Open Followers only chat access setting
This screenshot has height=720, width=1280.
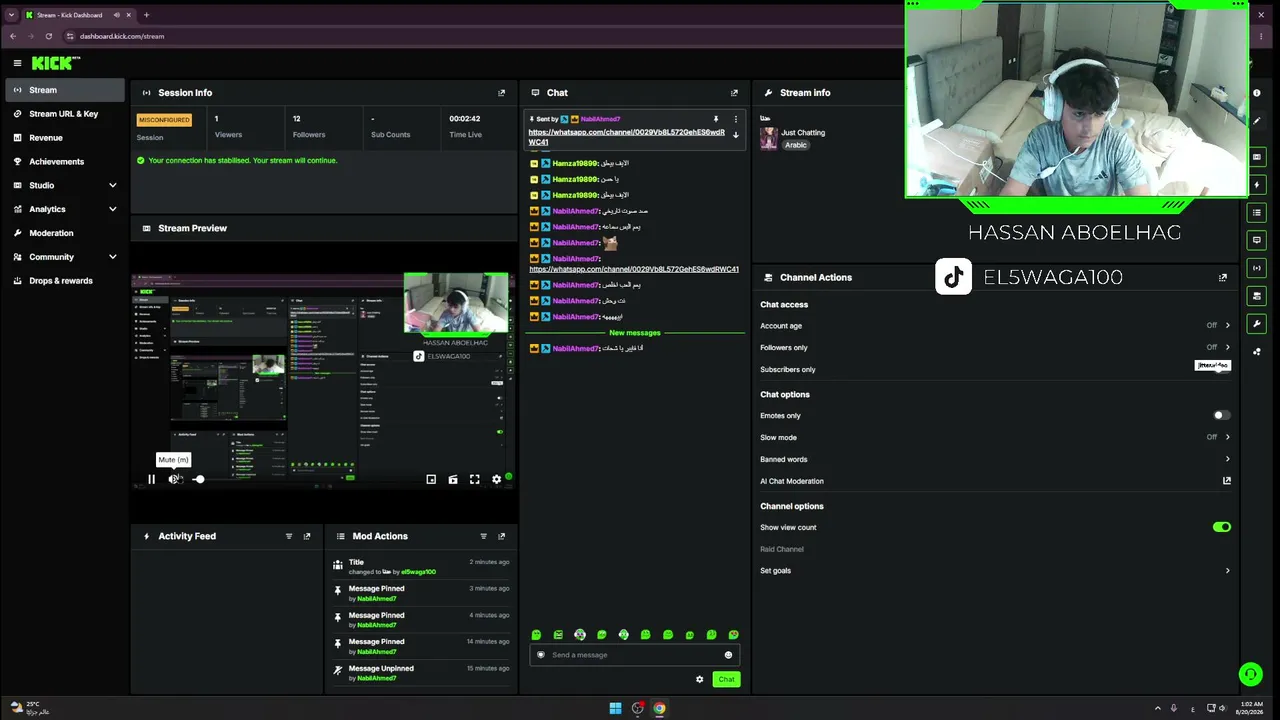click(995, 348)
